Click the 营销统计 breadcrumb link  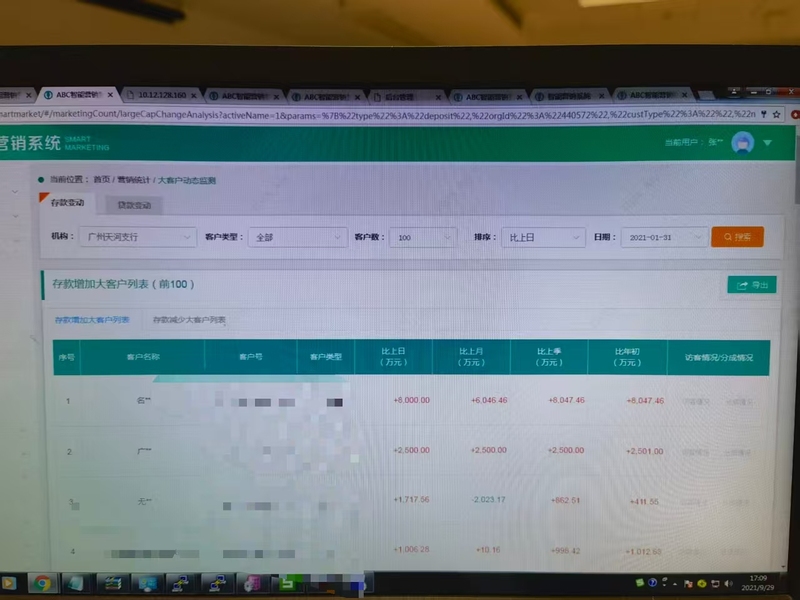134,180
